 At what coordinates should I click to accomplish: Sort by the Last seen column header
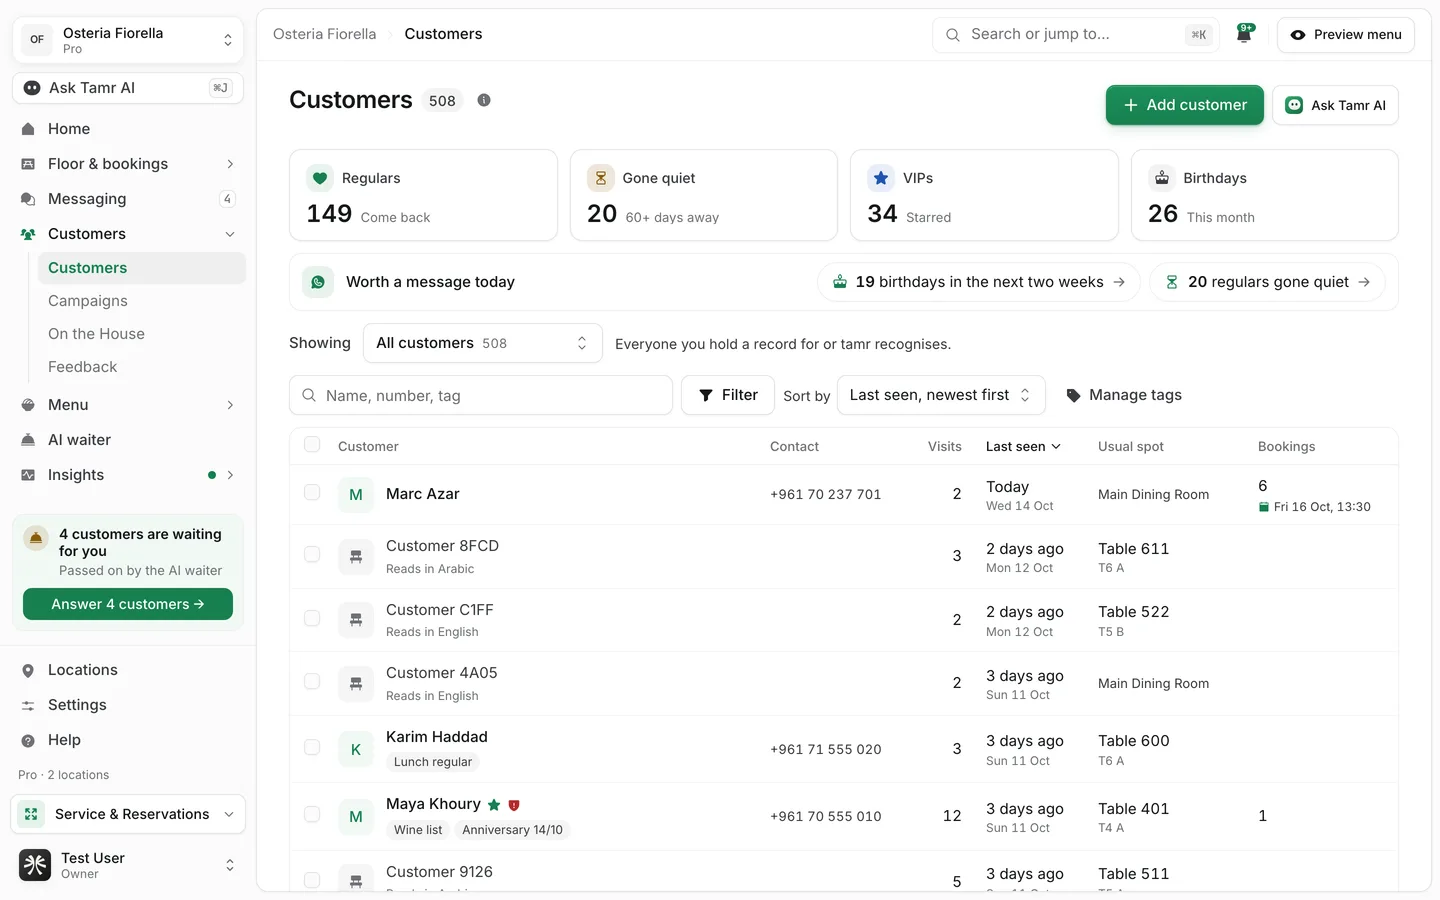point(1023,446)
